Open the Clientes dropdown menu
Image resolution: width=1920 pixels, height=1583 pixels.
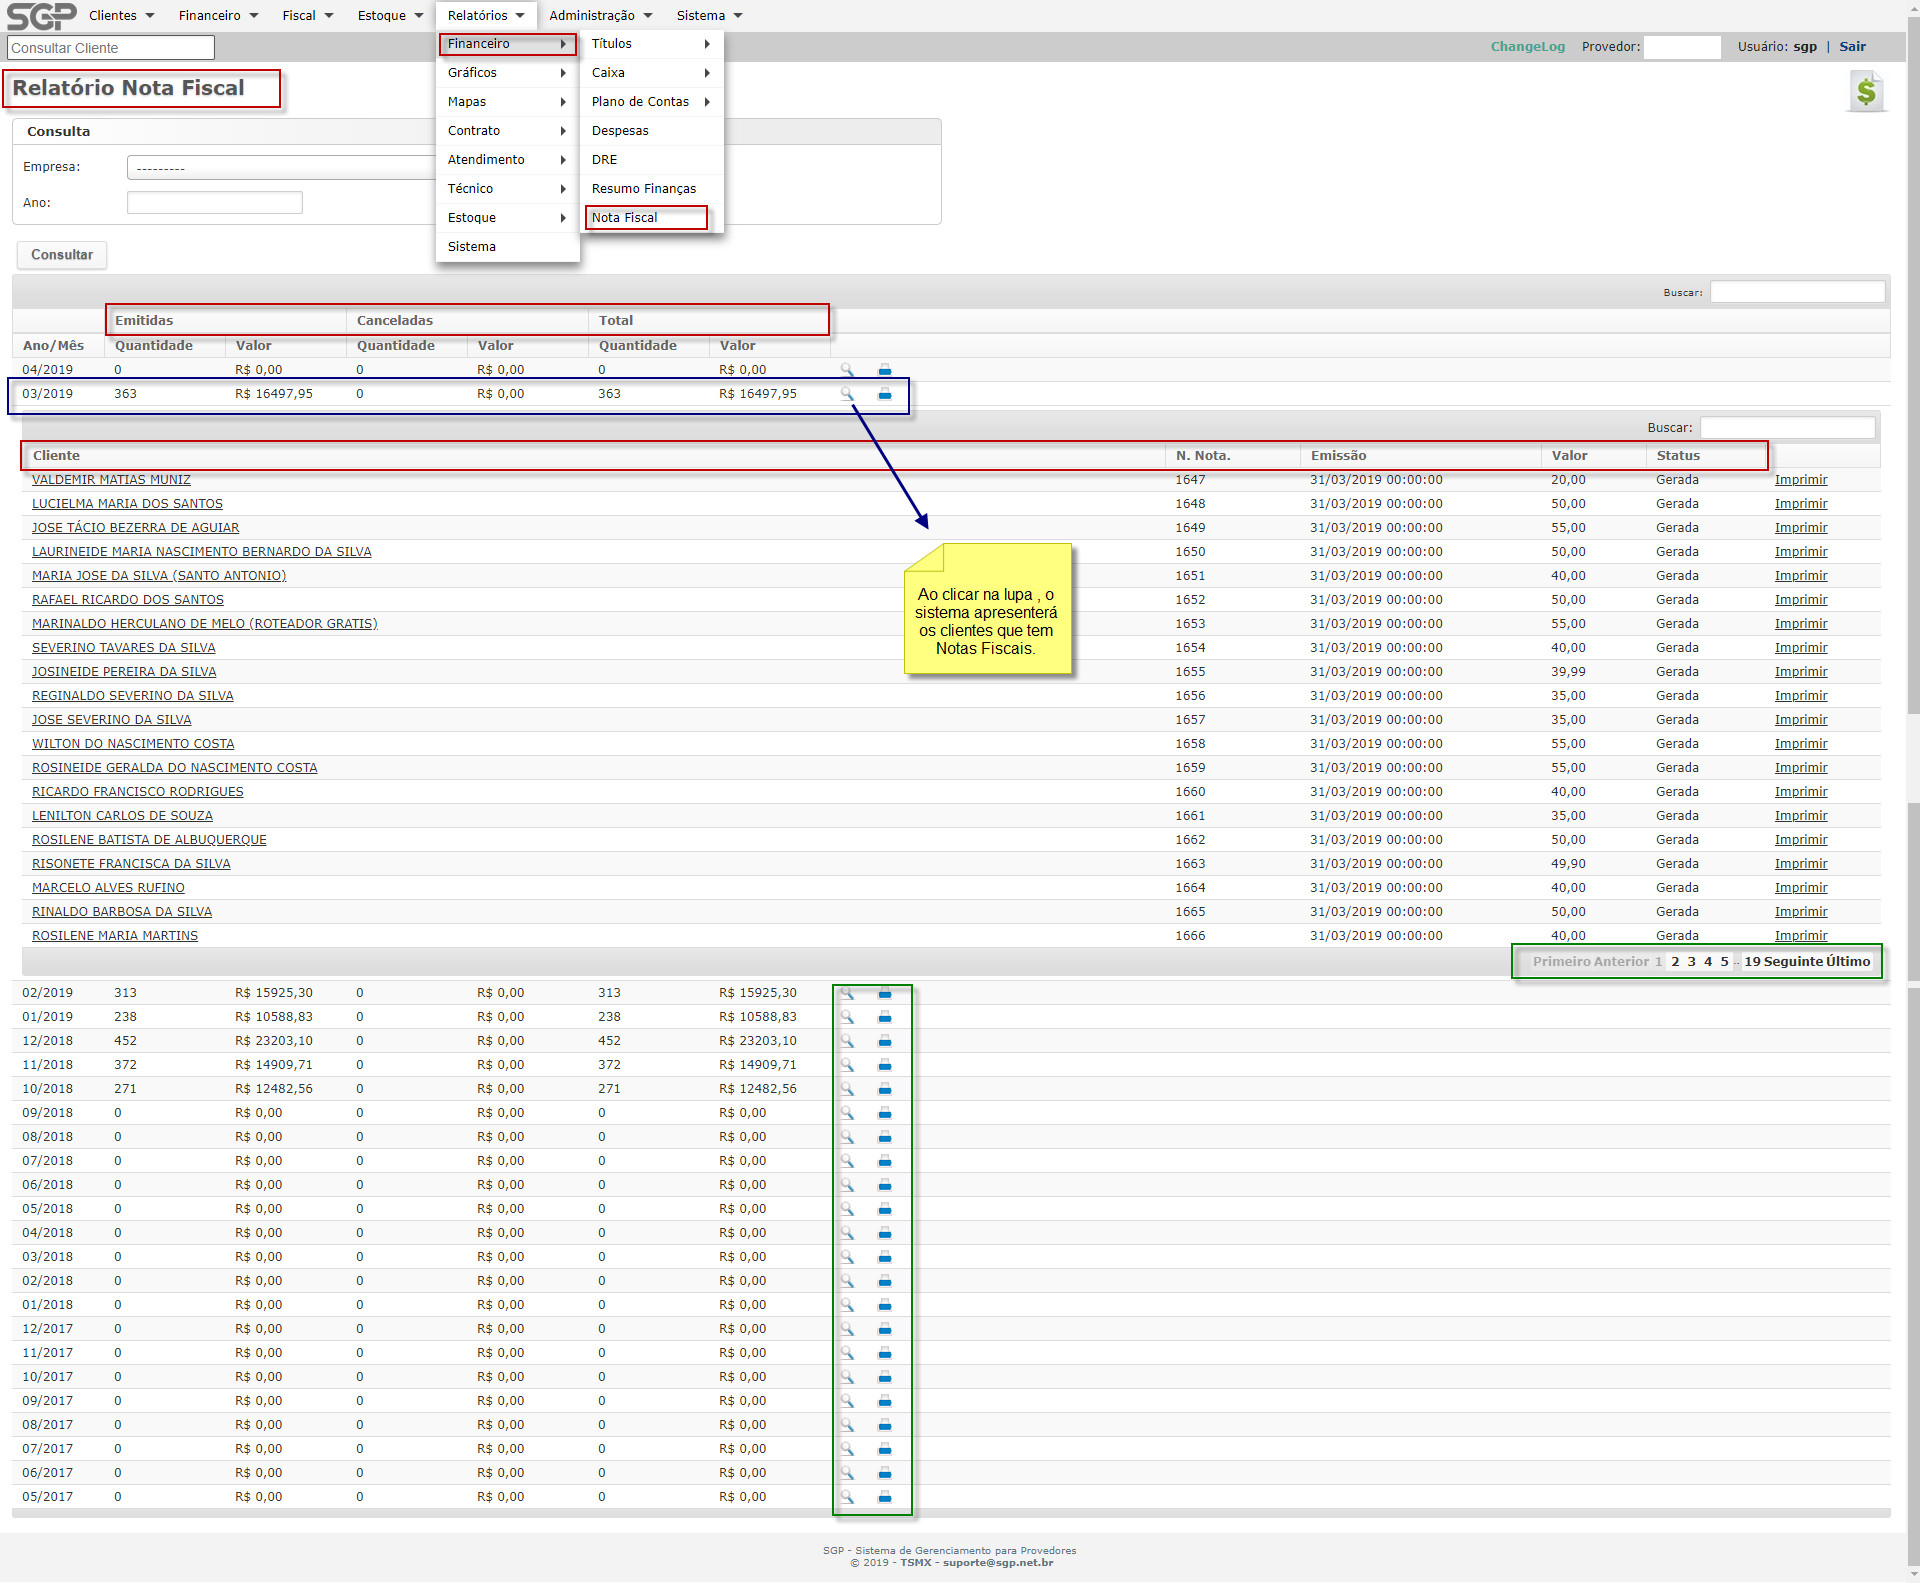[121, 15]
